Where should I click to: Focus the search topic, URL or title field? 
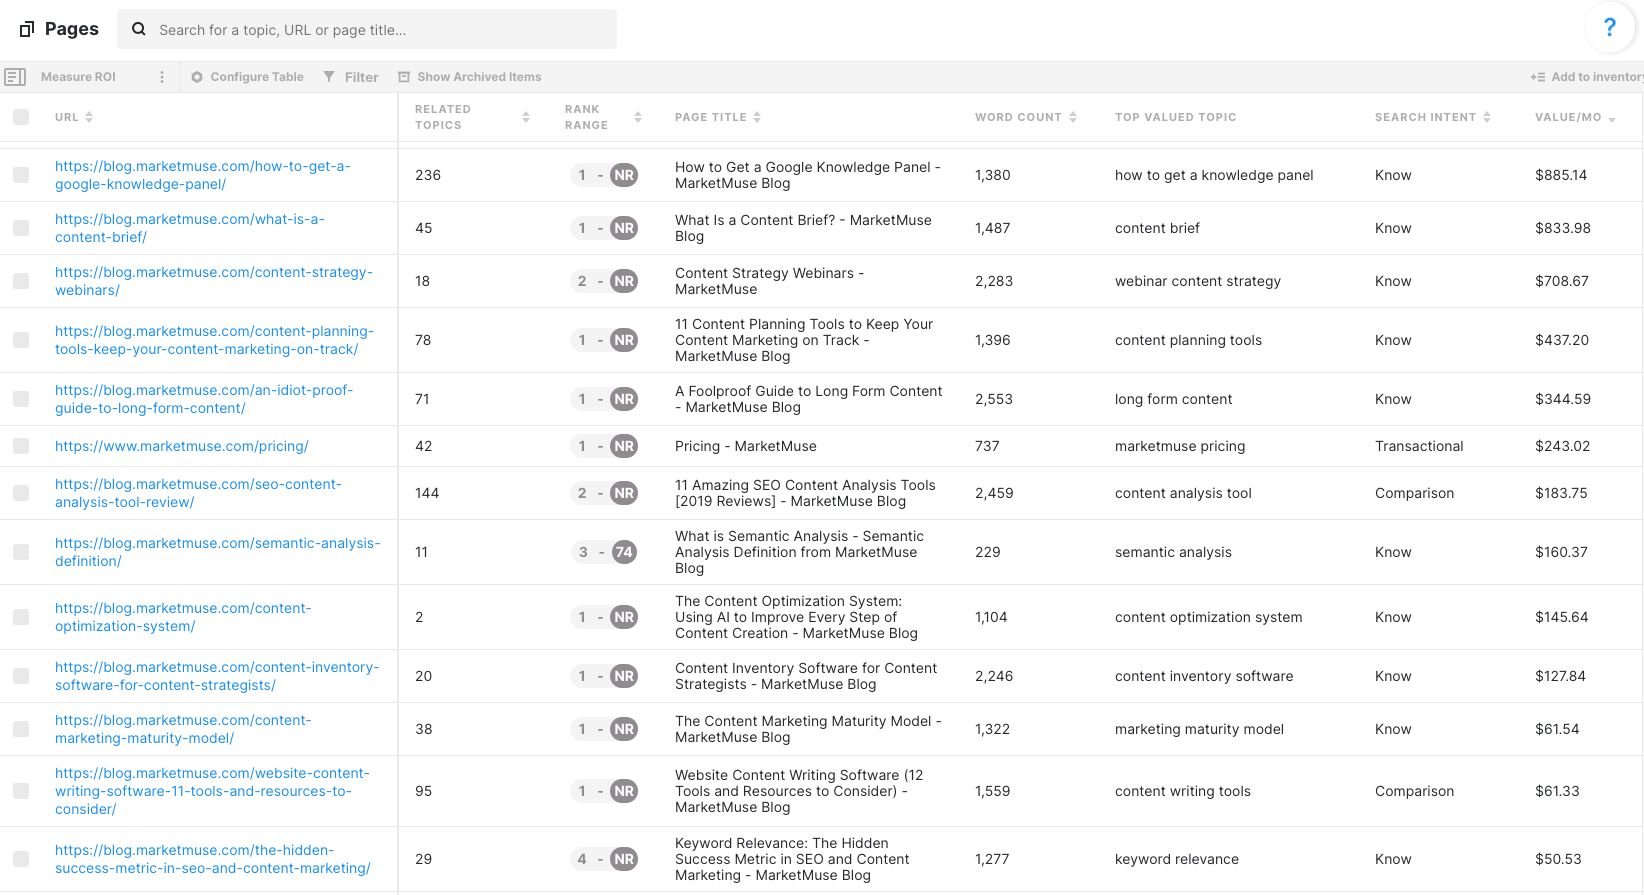tap(367, 29)
